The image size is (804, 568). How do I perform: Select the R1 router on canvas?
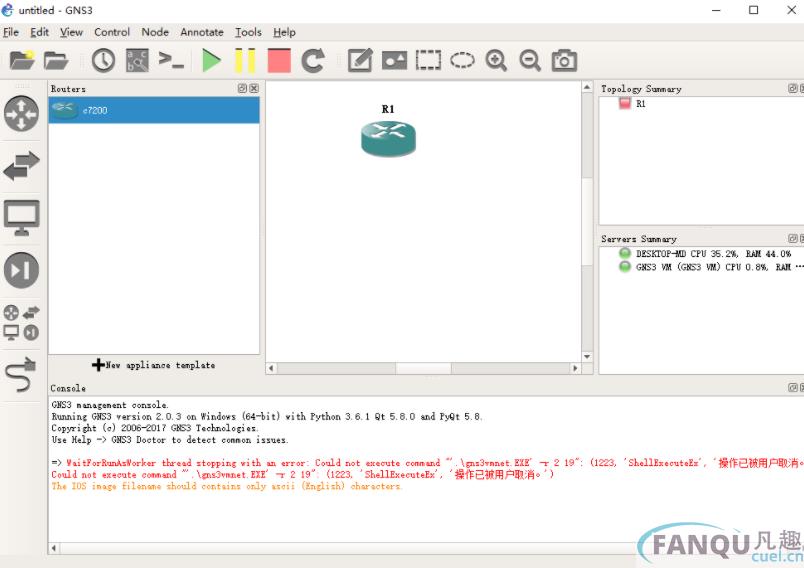(x=388, y=138)
